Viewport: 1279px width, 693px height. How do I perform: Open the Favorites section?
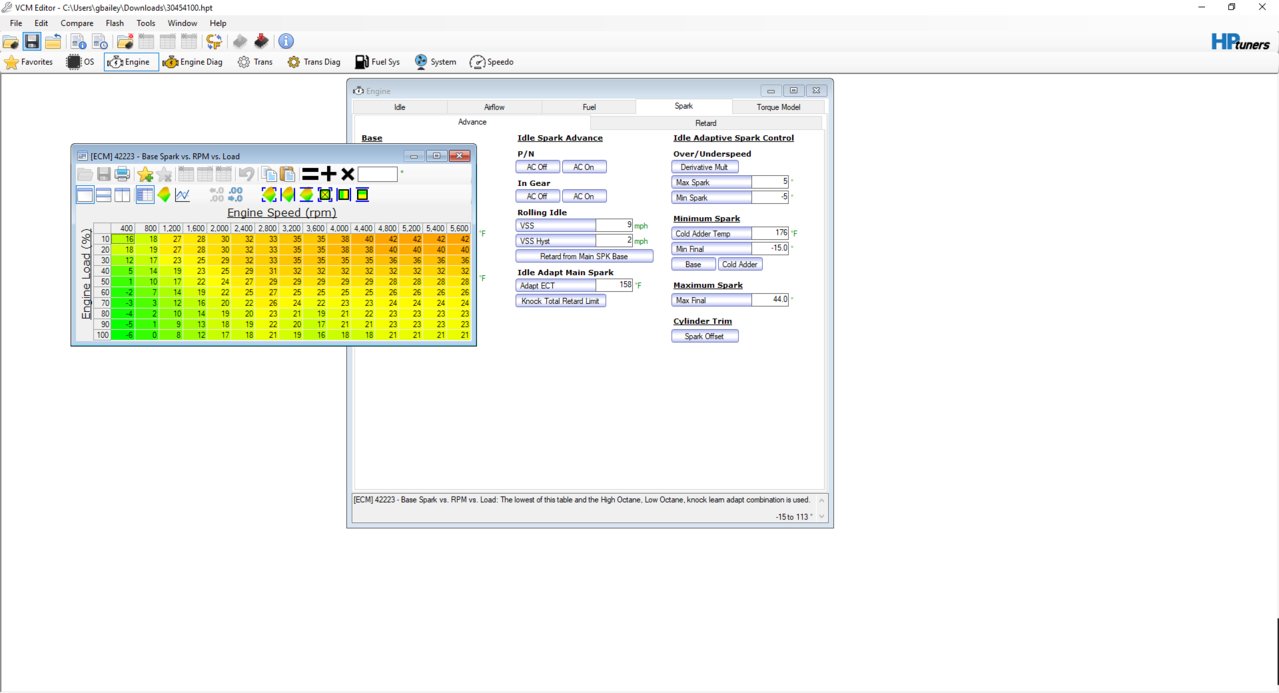point(29,62)
